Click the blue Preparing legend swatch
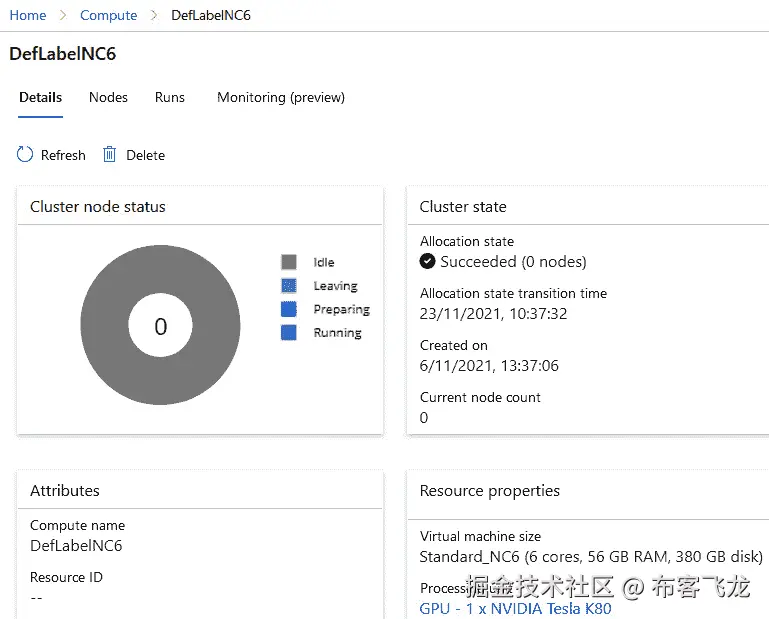 pyautogui.click(x=289, y=309)
